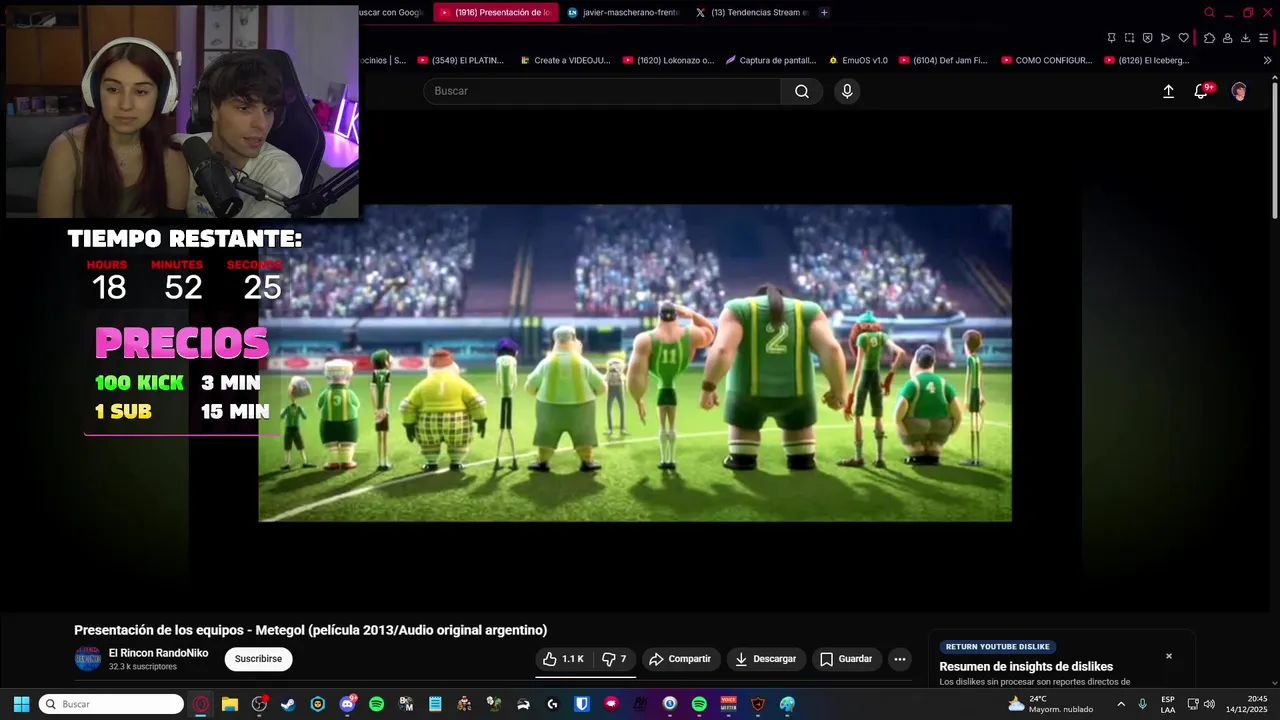This screenshot has height=720, width=1280.
Task: Open COMO CONFIGUR... bookmark
Action: pyautogui.click(x=1047, y=60)
